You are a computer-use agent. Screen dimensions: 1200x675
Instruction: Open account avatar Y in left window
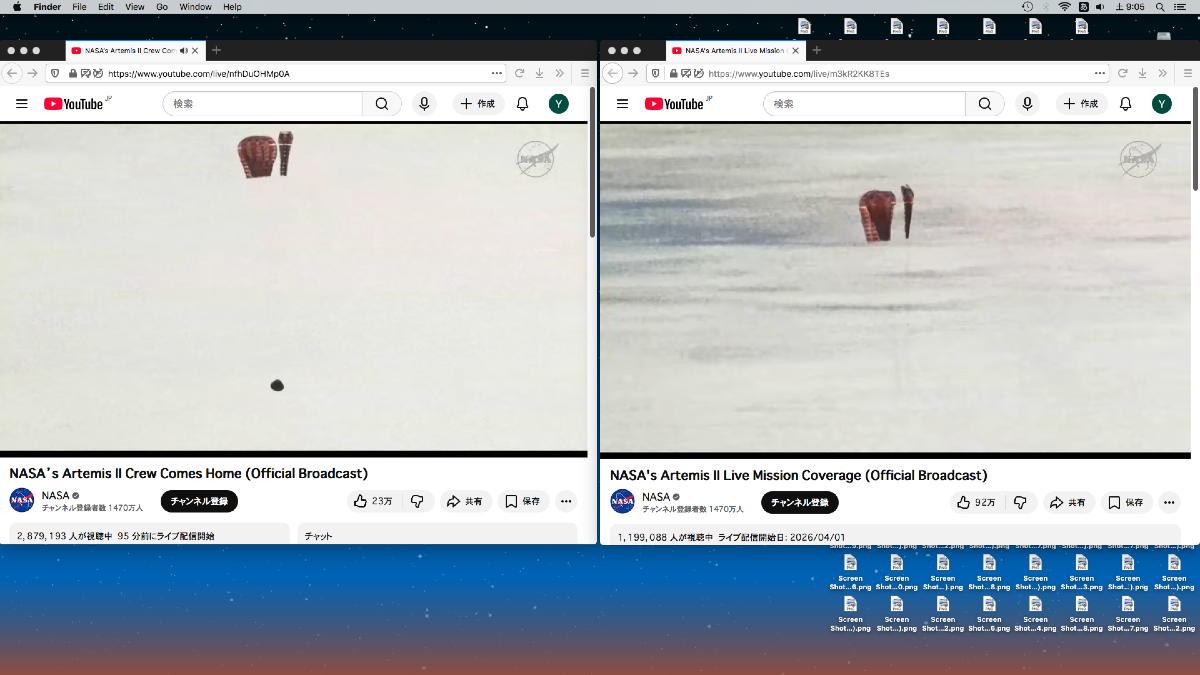(559, 104)
